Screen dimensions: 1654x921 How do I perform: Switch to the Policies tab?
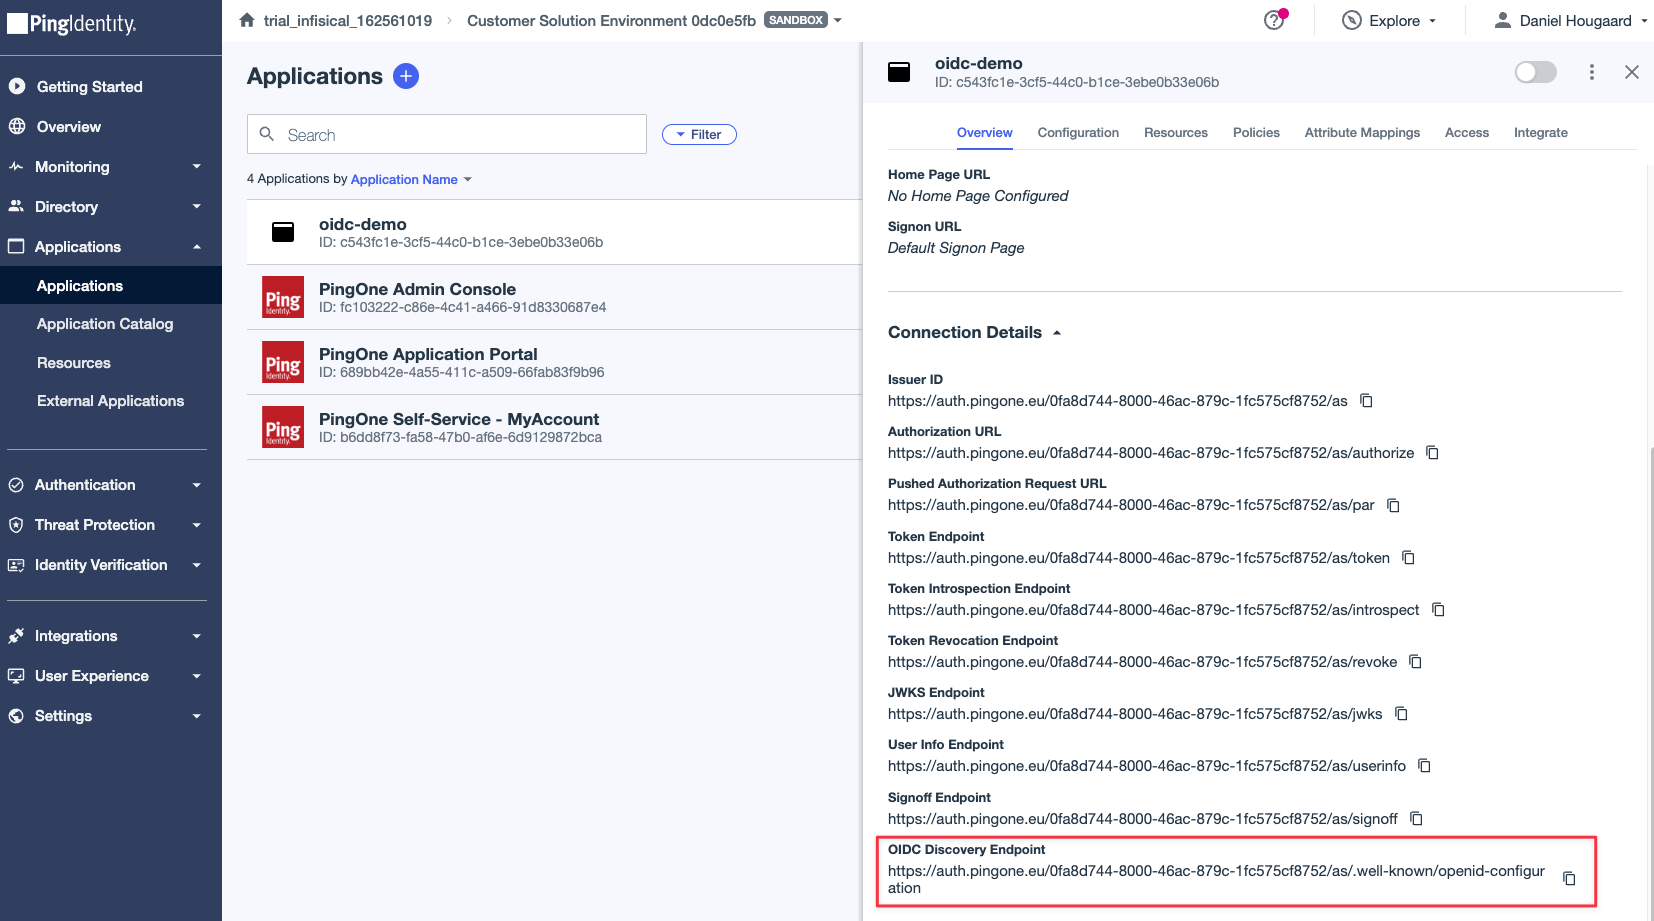[1256, 133]
